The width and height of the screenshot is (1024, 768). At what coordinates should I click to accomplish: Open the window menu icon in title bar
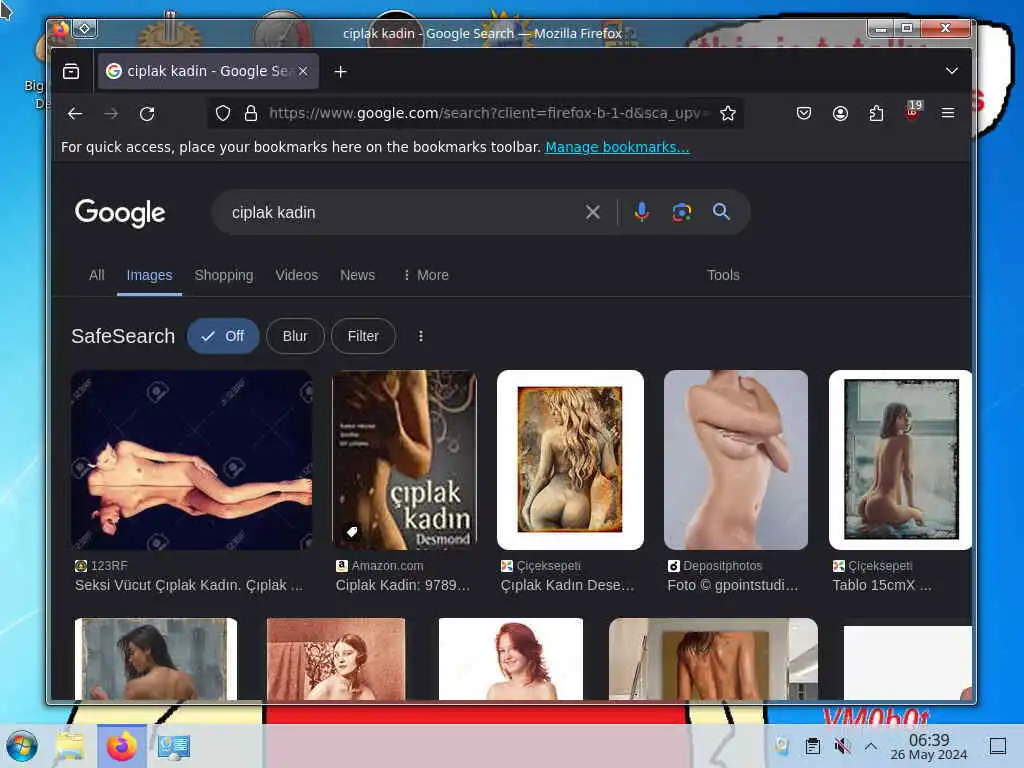pos(59,29)
